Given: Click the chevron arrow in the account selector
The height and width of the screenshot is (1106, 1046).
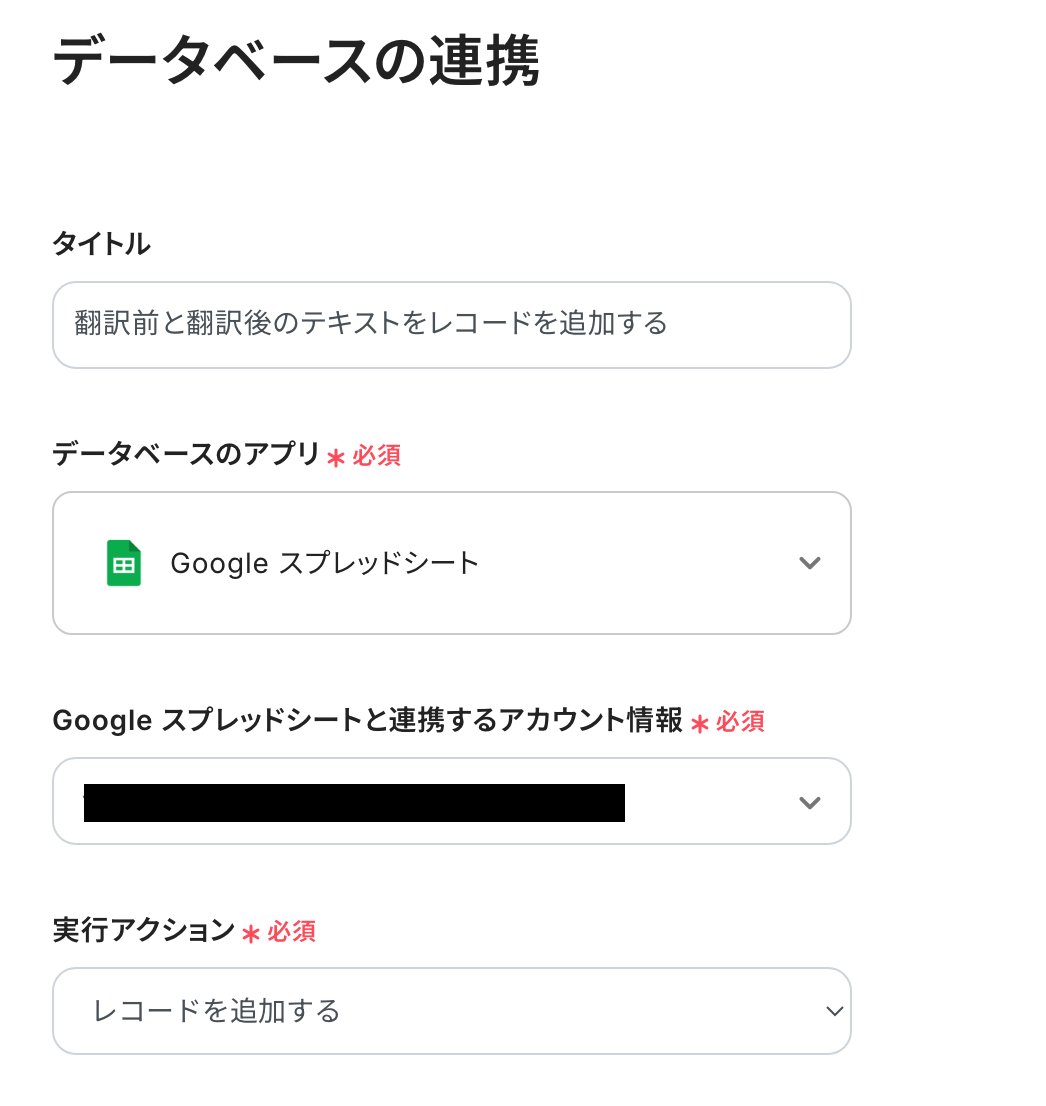Looking at the screenshot, I should point(810,802).
